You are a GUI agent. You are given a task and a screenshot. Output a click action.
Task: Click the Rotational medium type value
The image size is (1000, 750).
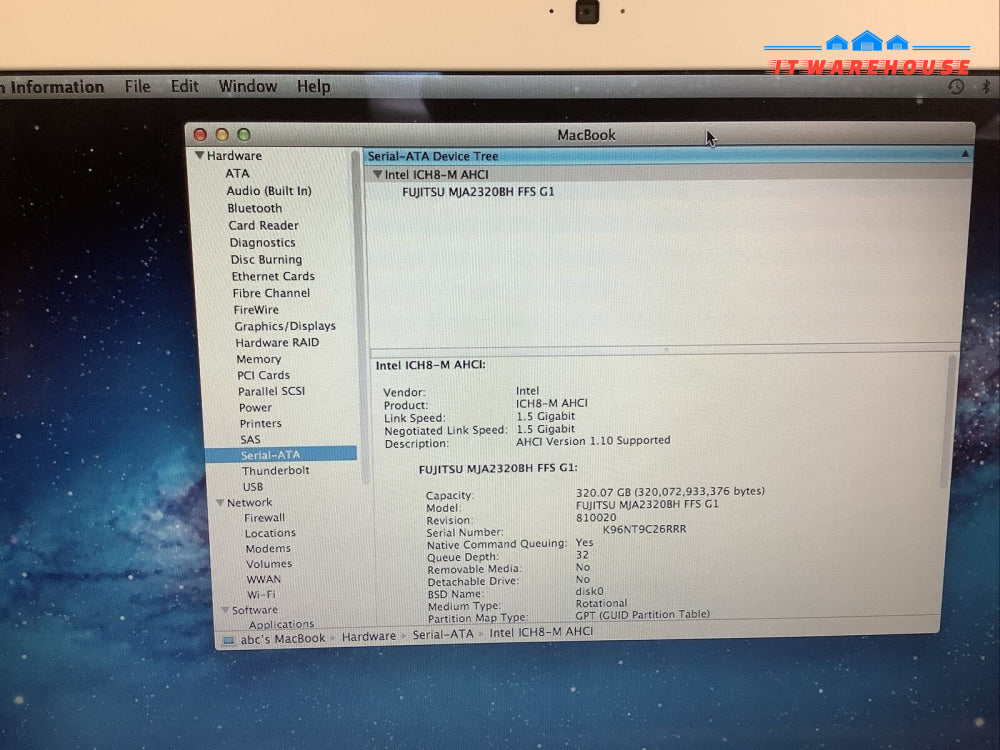(x=601, y=603)
